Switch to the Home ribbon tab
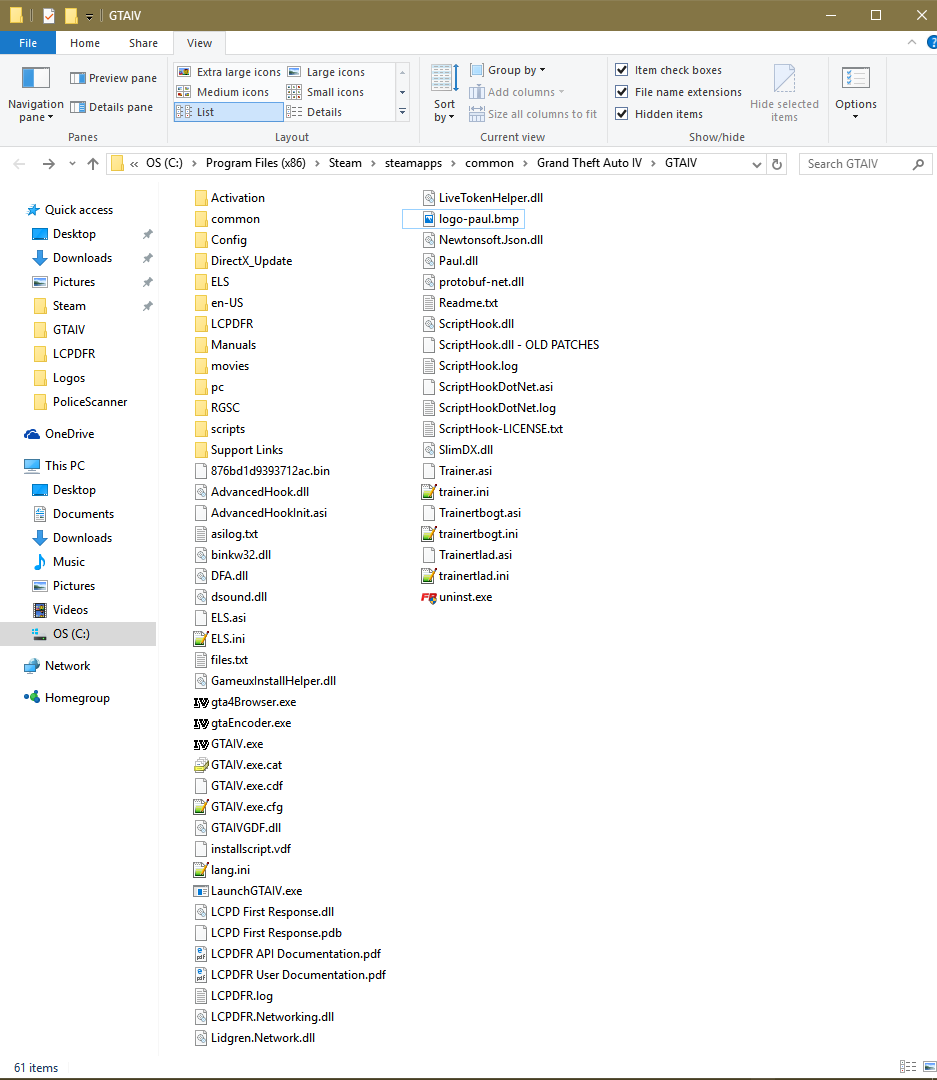The height and width of the screenshot is (1080, 937). pos(85,43)
